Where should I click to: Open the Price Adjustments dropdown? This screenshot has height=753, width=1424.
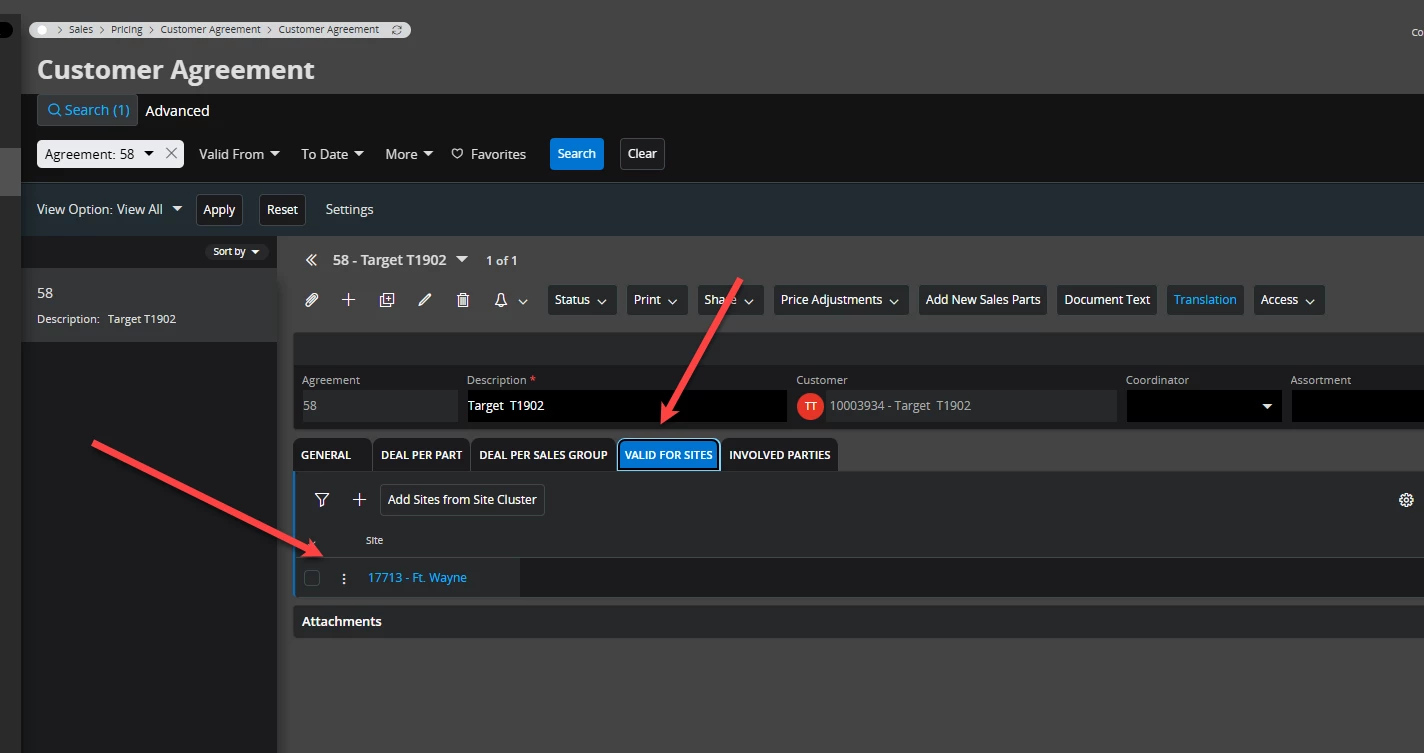tap(840, 300)
